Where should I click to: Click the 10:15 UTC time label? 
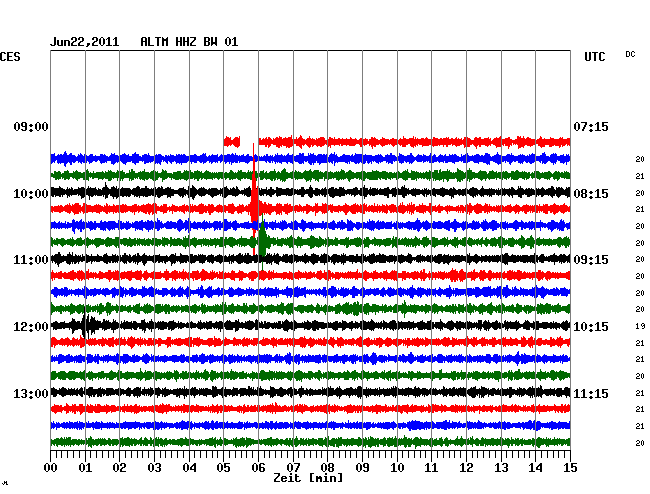click(591, 327)
